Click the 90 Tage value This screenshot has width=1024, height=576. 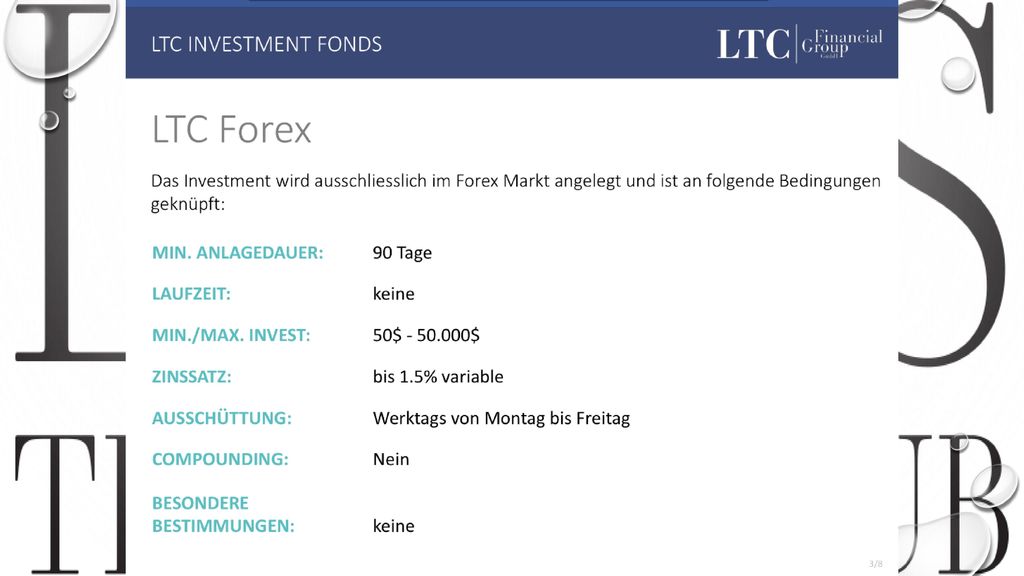pos(402,253)
